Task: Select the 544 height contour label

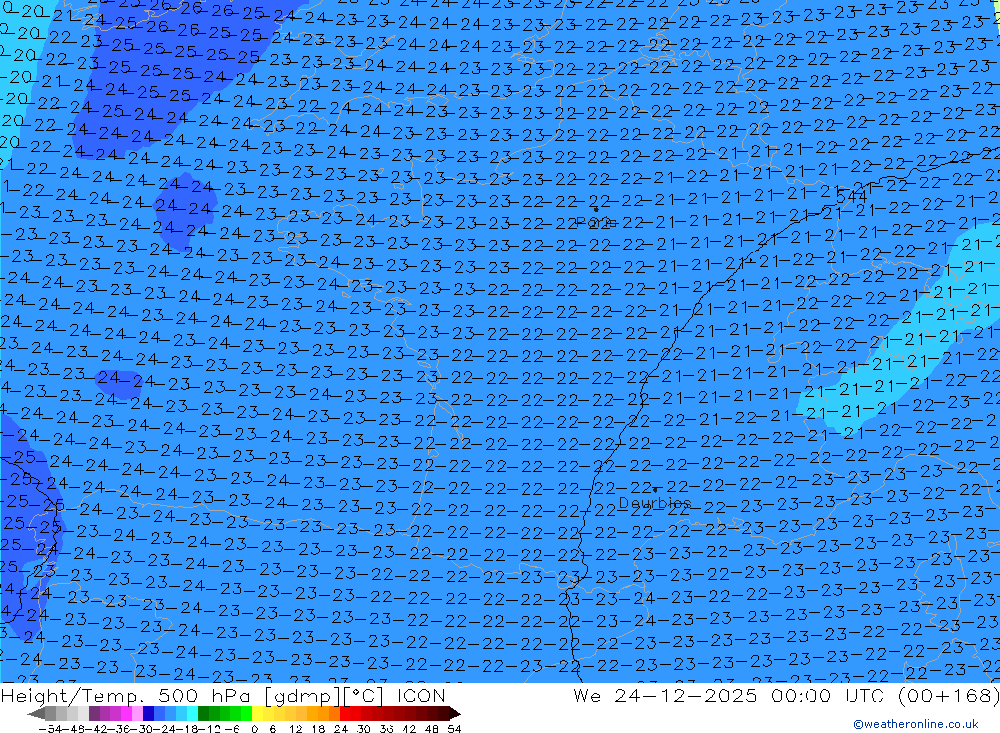Action: [x=851, y=197]
